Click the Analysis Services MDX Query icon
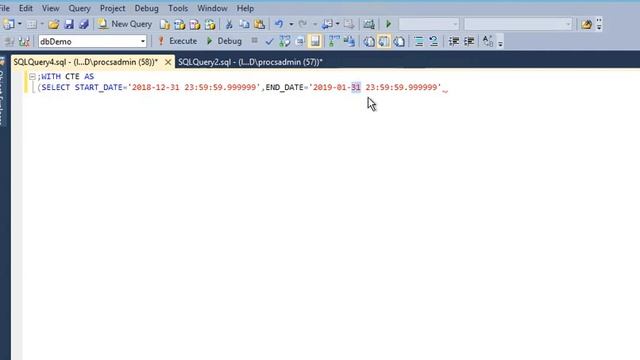The width and height of the screenshot is (640, 360). pos(180,24)
